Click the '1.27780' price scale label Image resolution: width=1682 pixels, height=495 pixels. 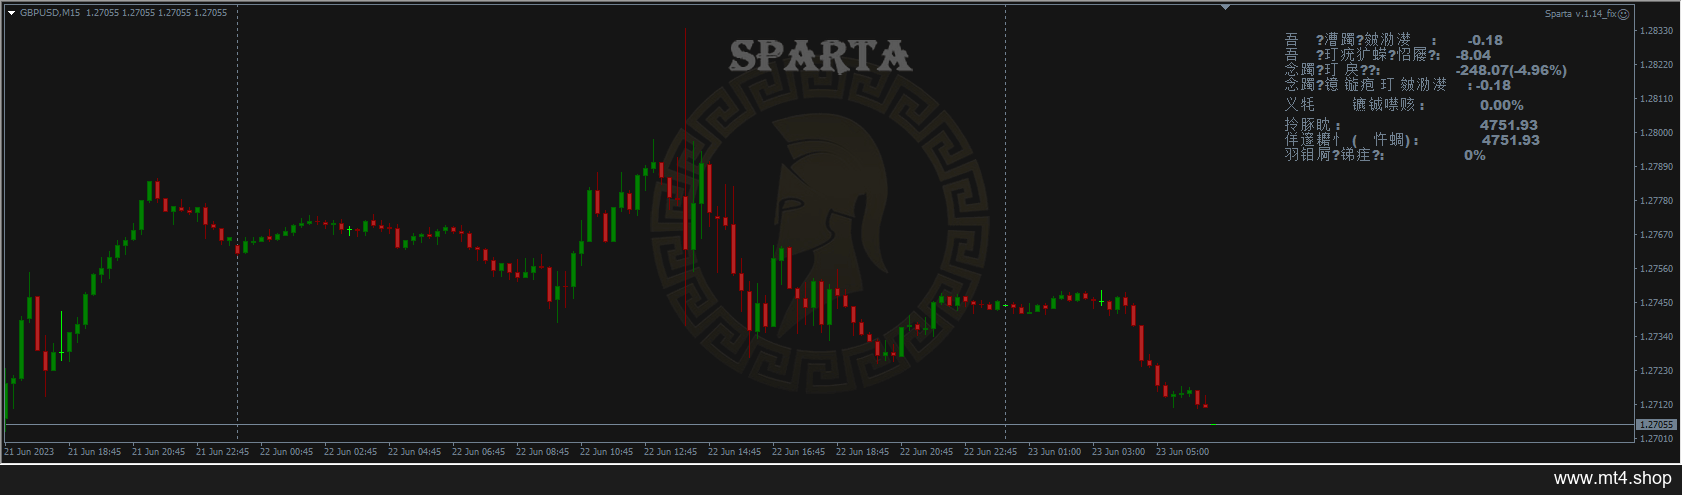point(1657,201)
